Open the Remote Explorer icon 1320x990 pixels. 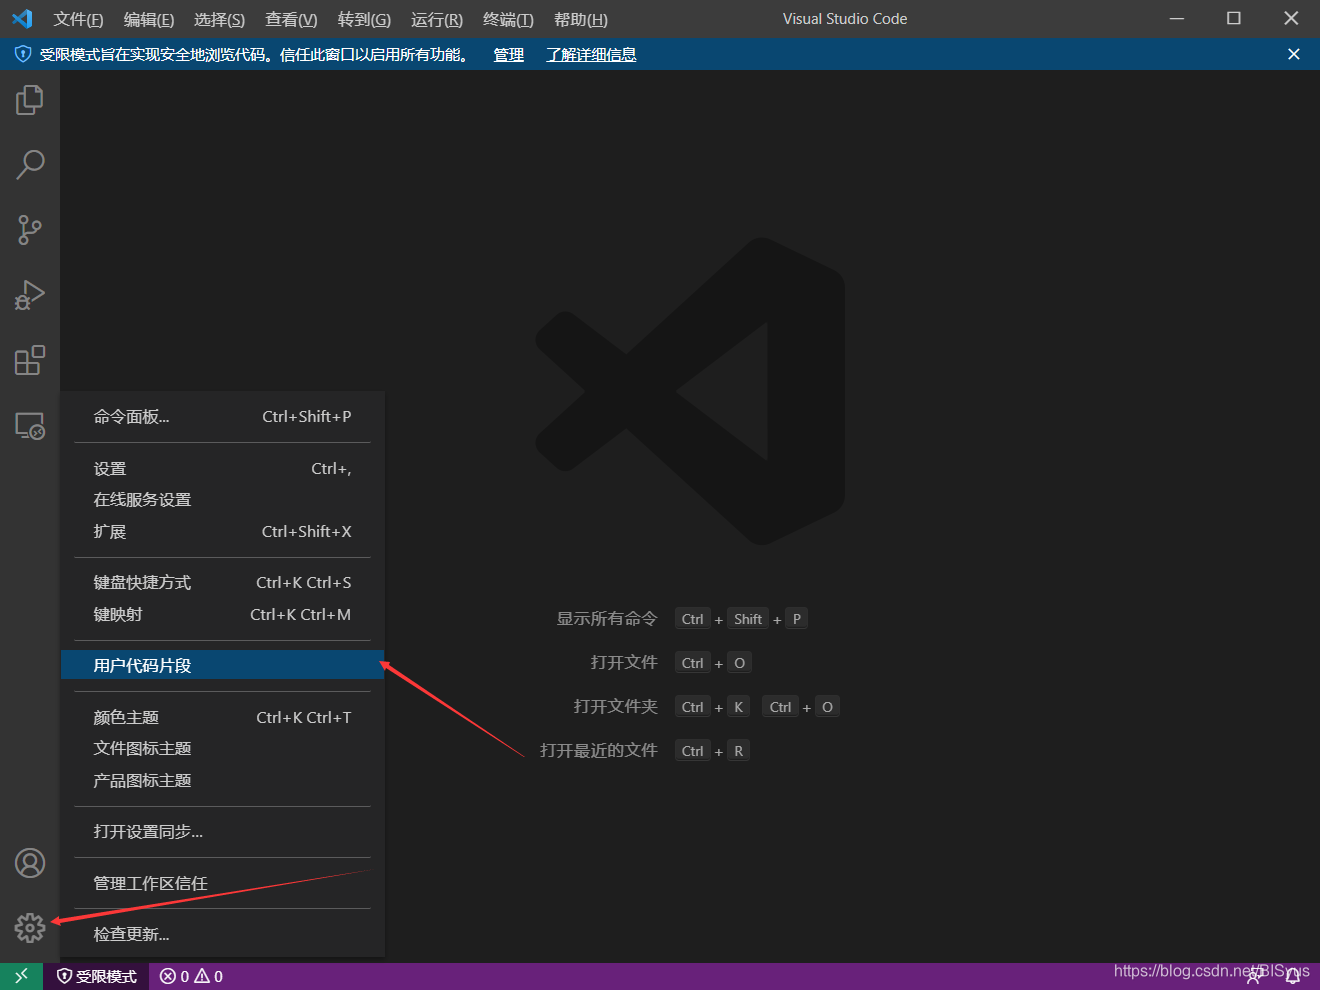[30, 425]
